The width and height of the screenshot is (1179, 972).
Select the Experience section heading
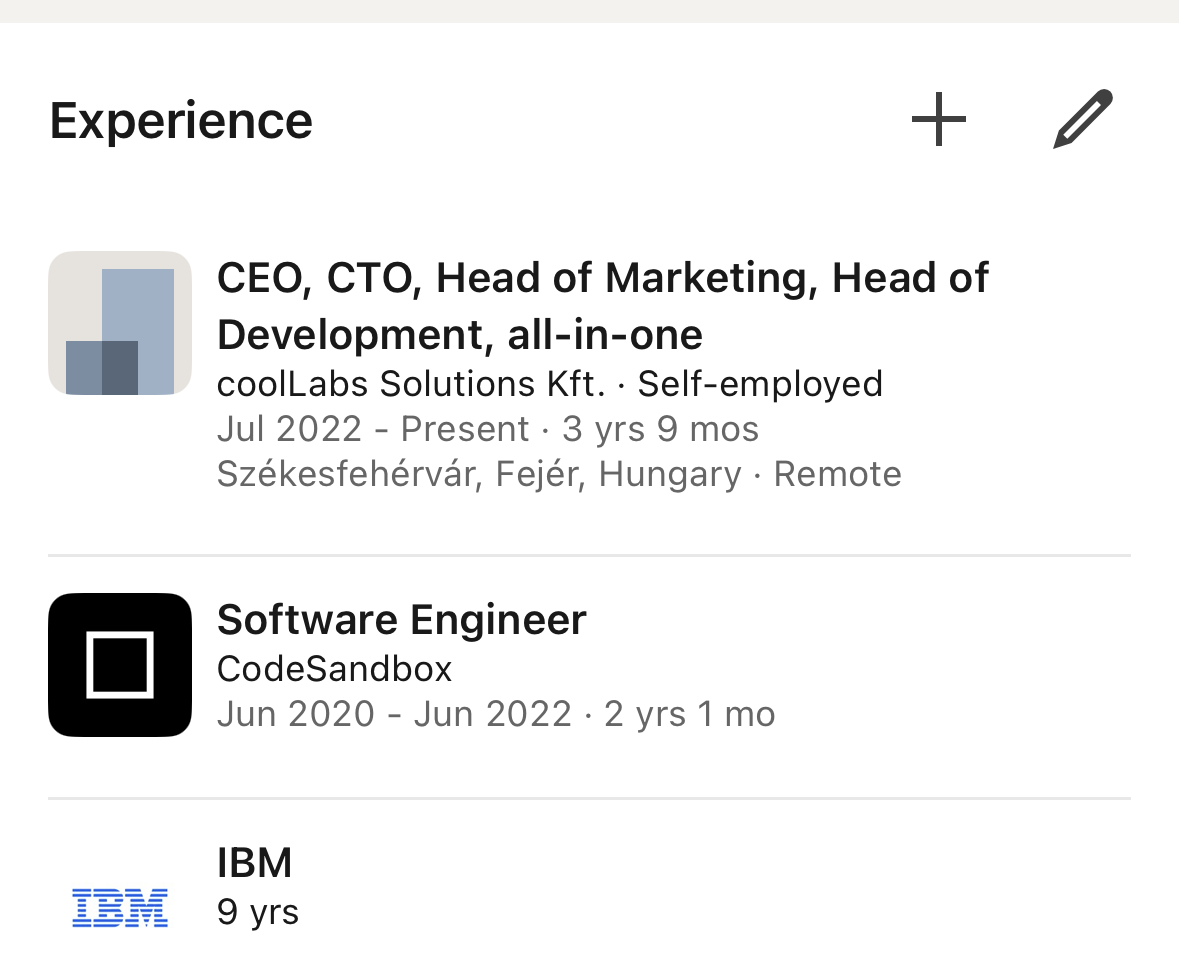[181, 121]
